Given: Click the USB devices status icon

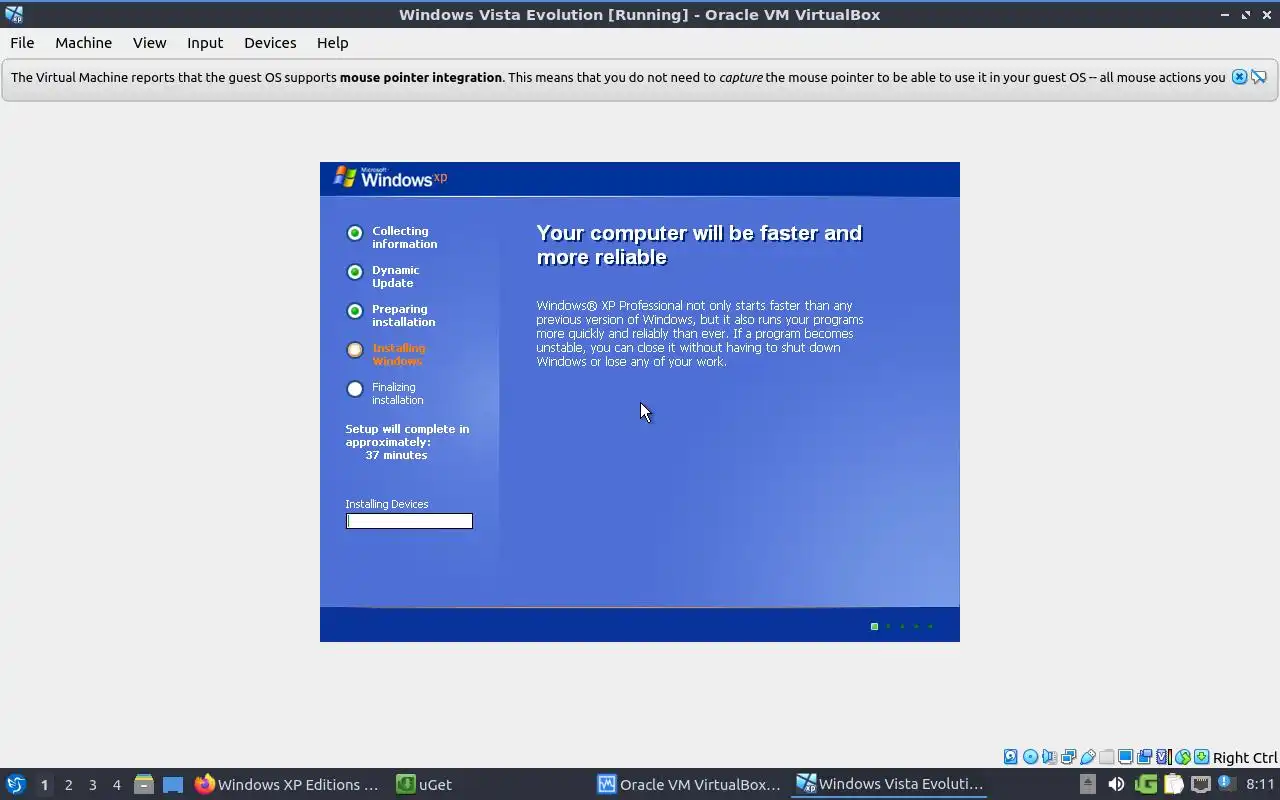Looking at the screenshot, I should tap(1088, 757).
